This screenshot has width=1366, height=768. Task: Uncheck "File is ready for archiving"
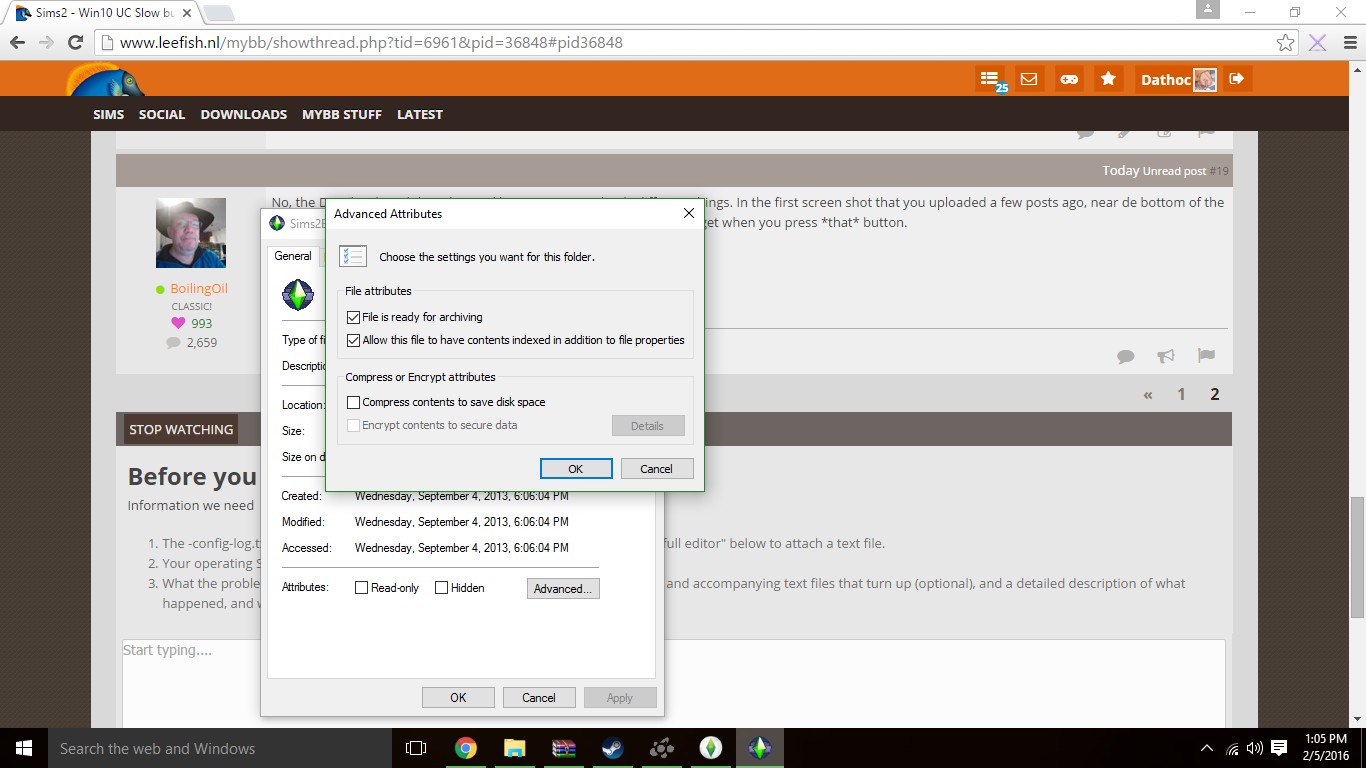tap(354, 317)
